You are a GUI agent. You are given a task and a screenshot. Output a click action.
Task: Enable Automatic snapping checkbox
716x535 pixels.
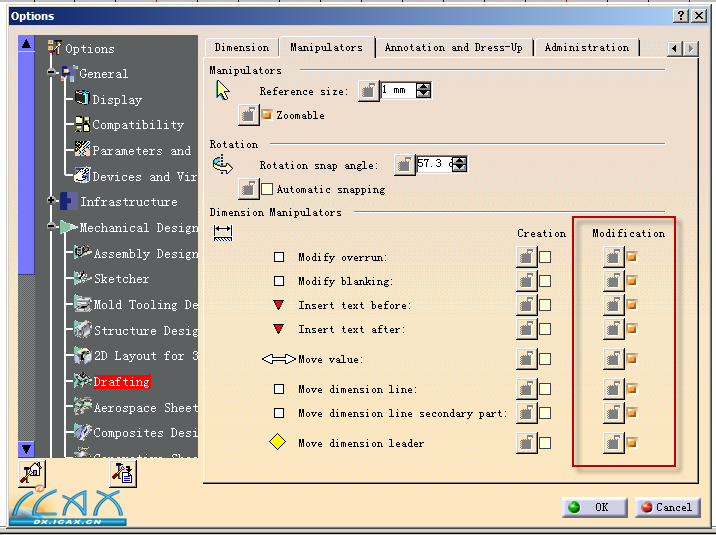click(267, 189)
